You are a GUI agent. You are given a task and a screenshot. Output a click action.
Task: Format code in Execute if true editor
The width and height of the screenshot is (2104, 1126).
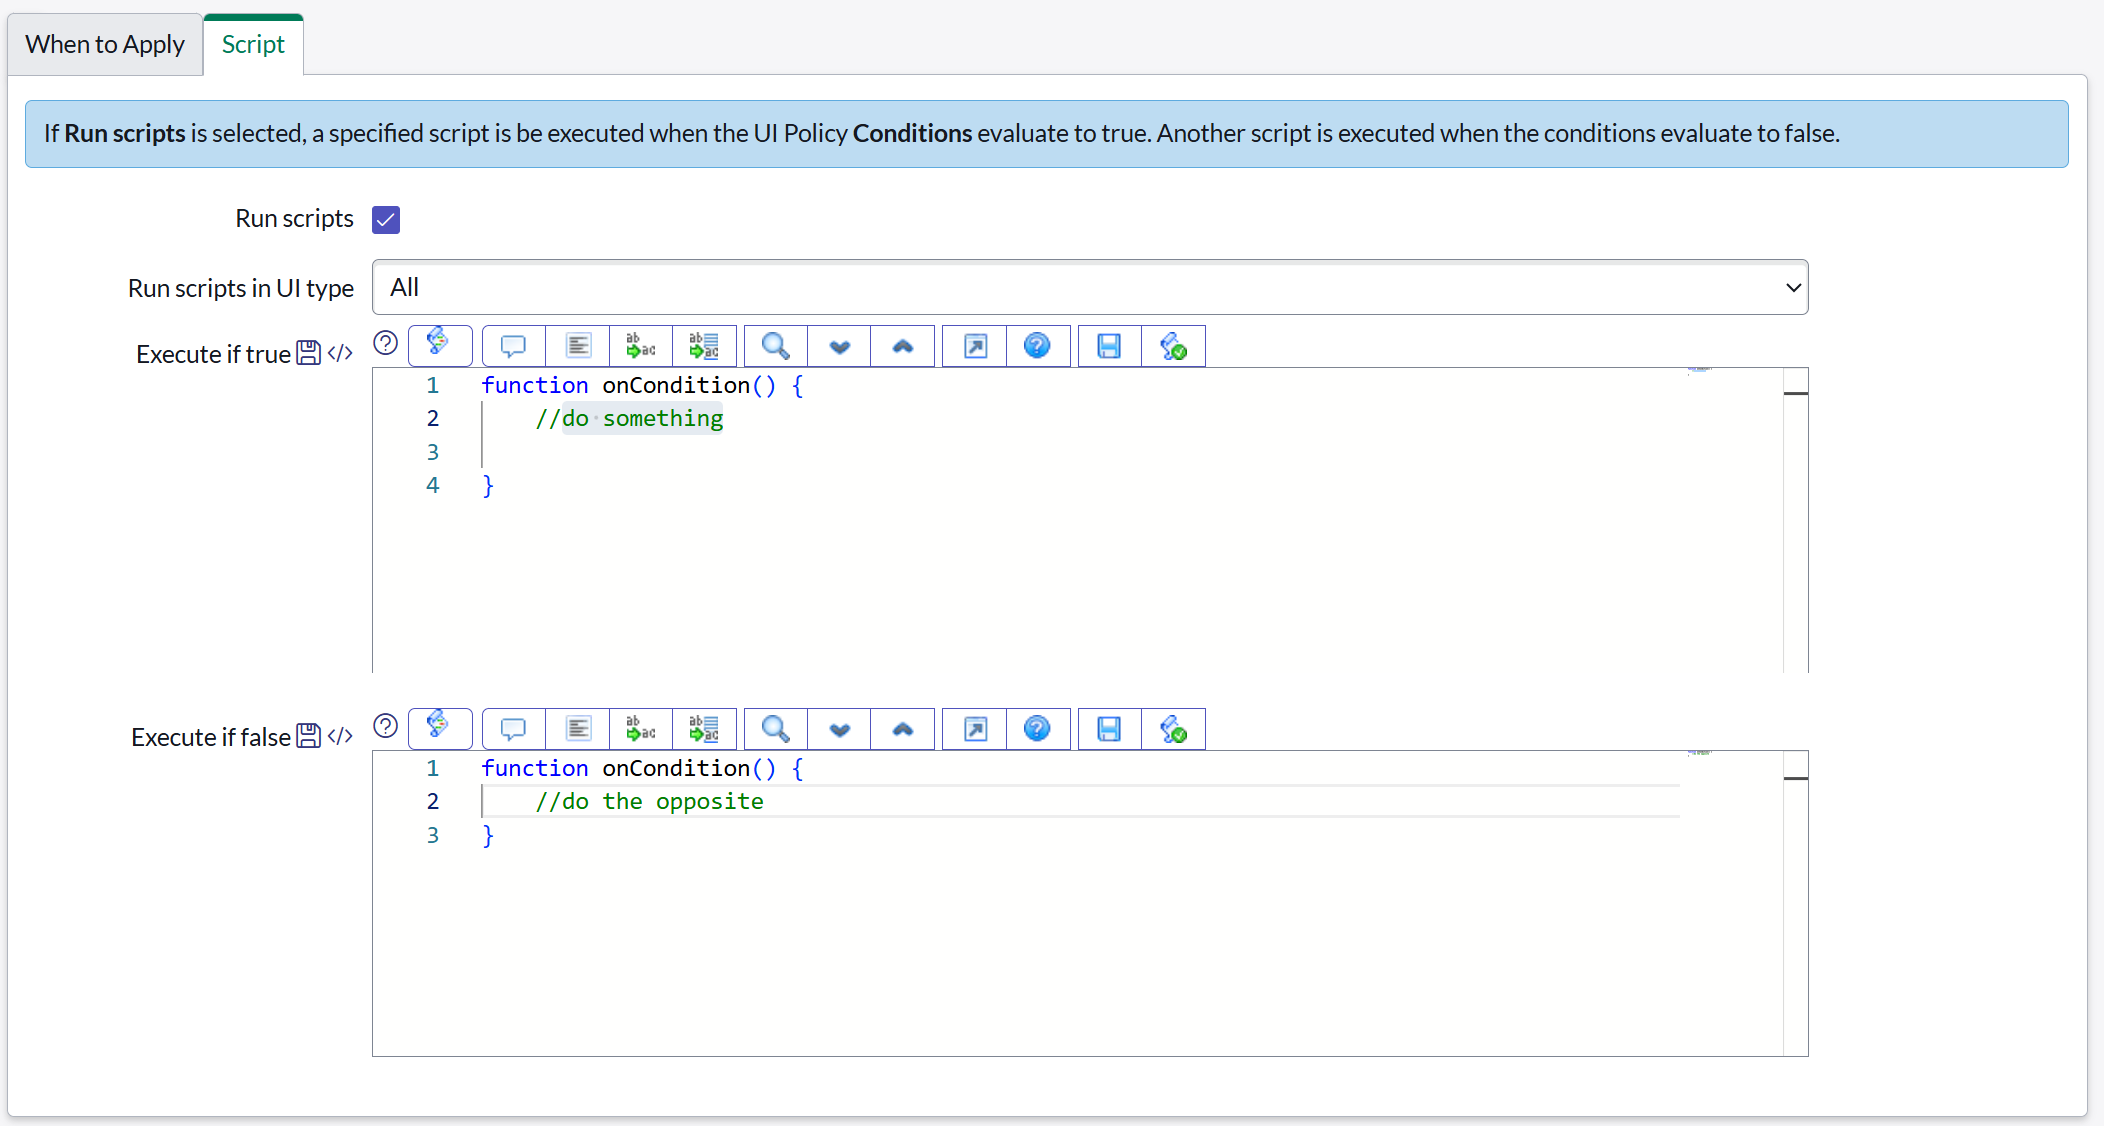coord(578,346)
